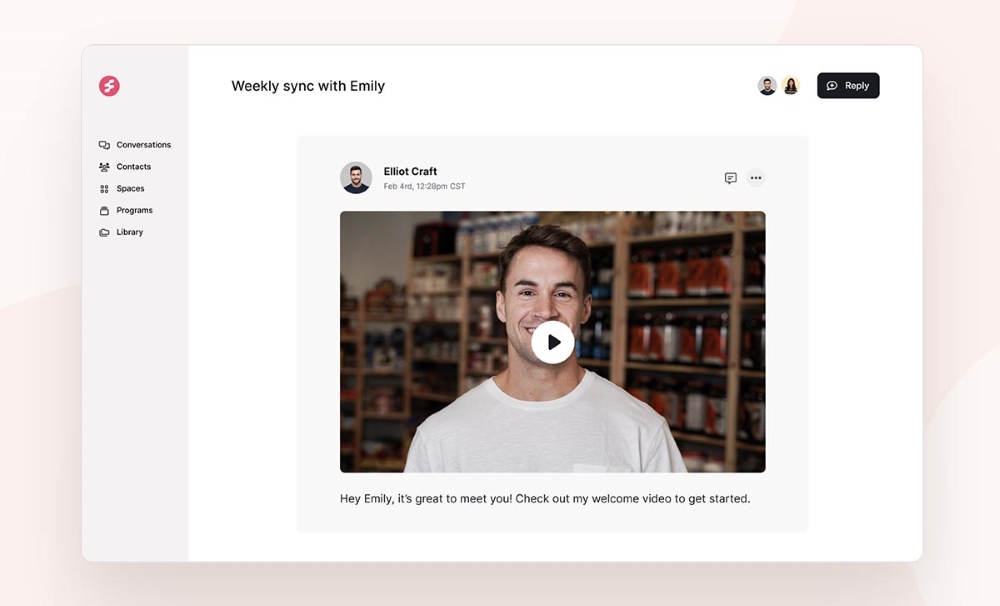Image resolution: width=1000 pixels, height=606 pixels.
Task: Open the comment icon on Elliot's message
Action: click(x=731, y=178)
